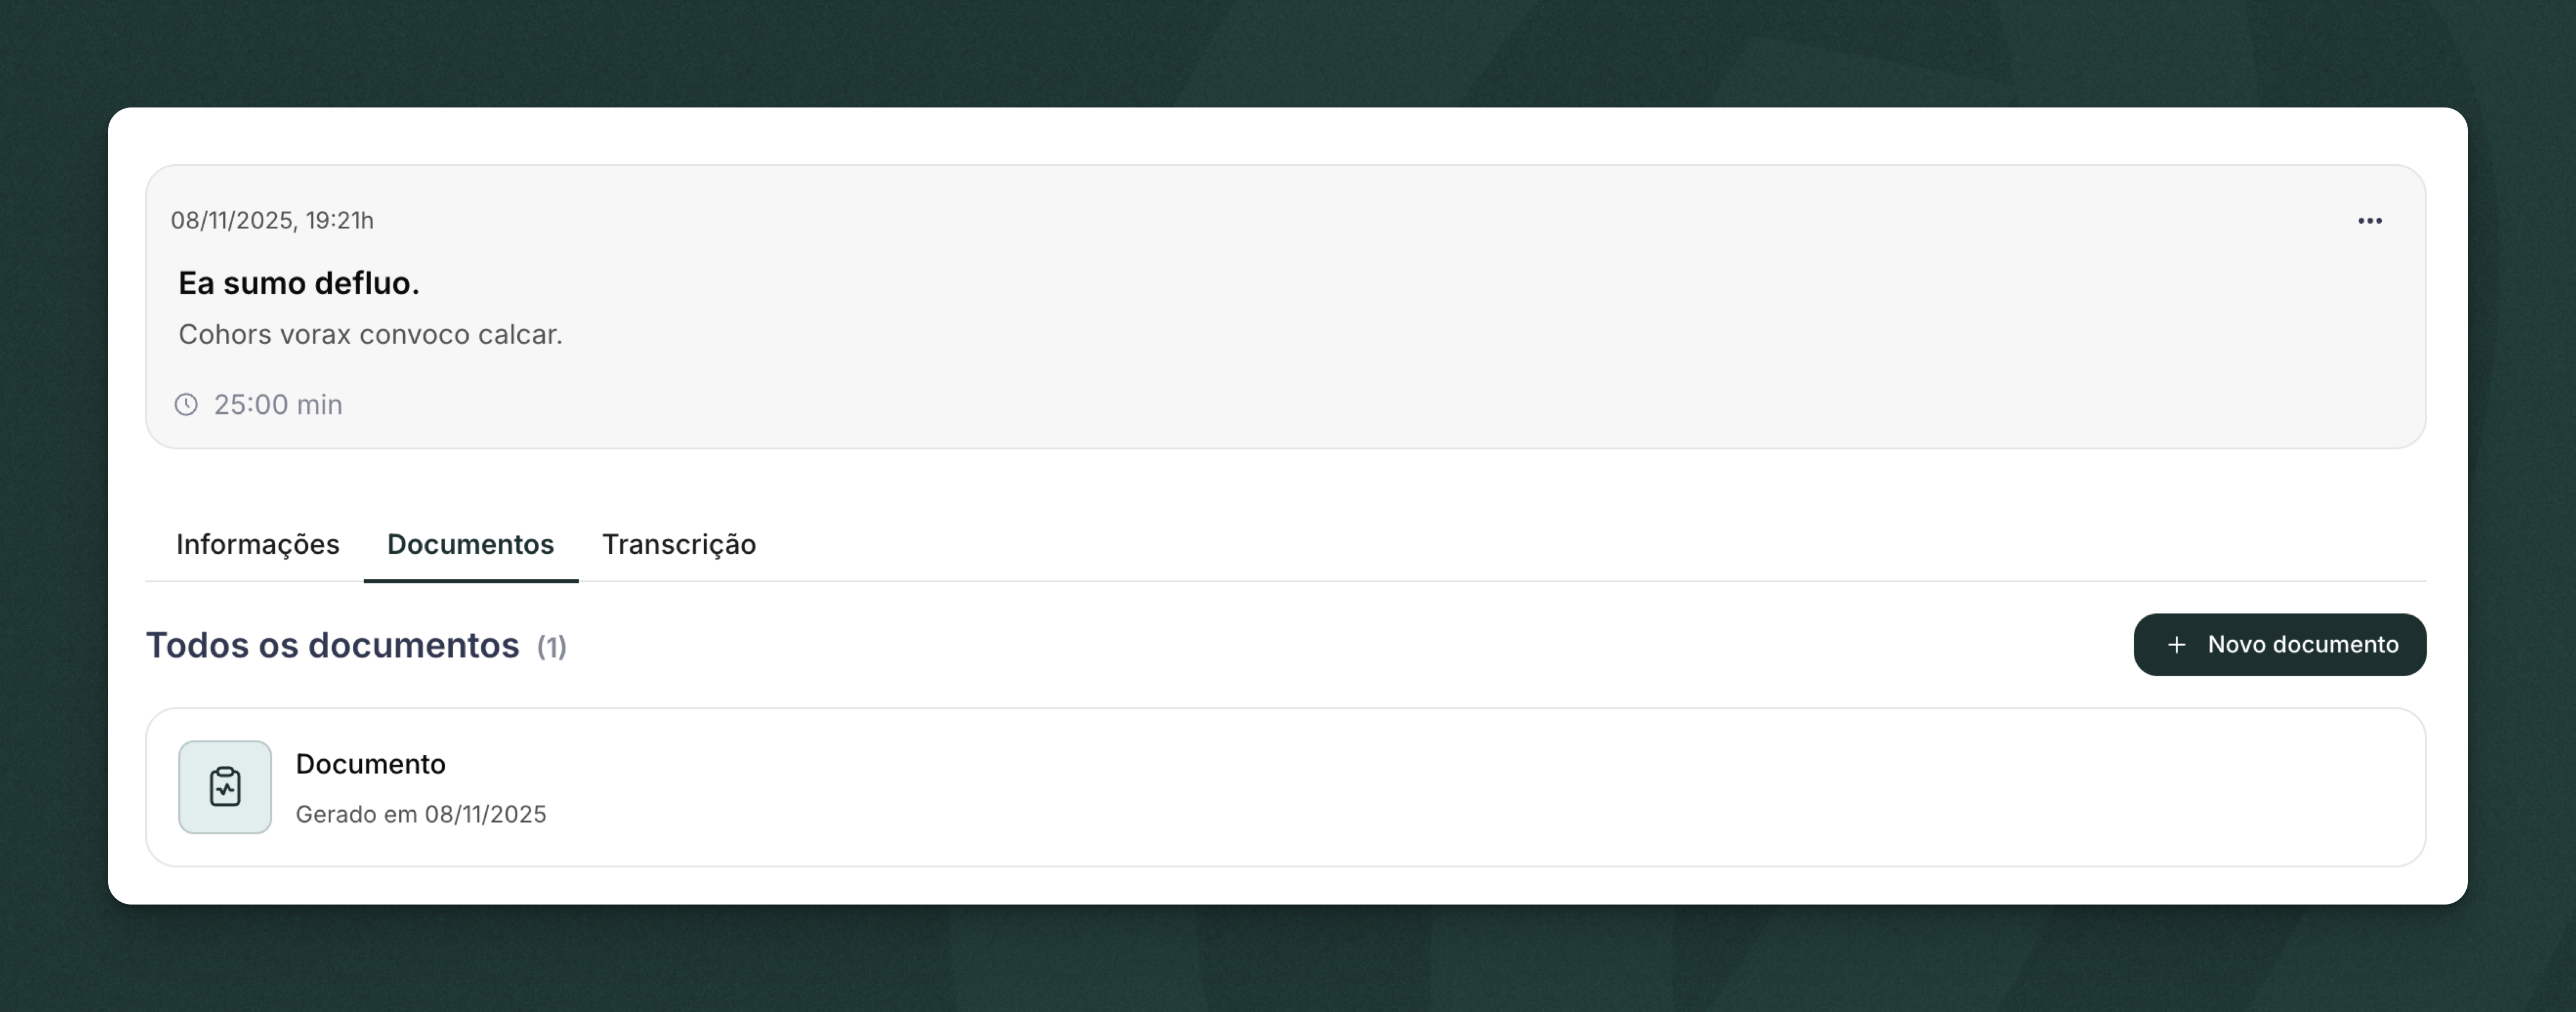The height and width of the screenshot is (1012, 2576).
Task: Click the Gerado em label's date portion
Action: (x=485, y=814)
